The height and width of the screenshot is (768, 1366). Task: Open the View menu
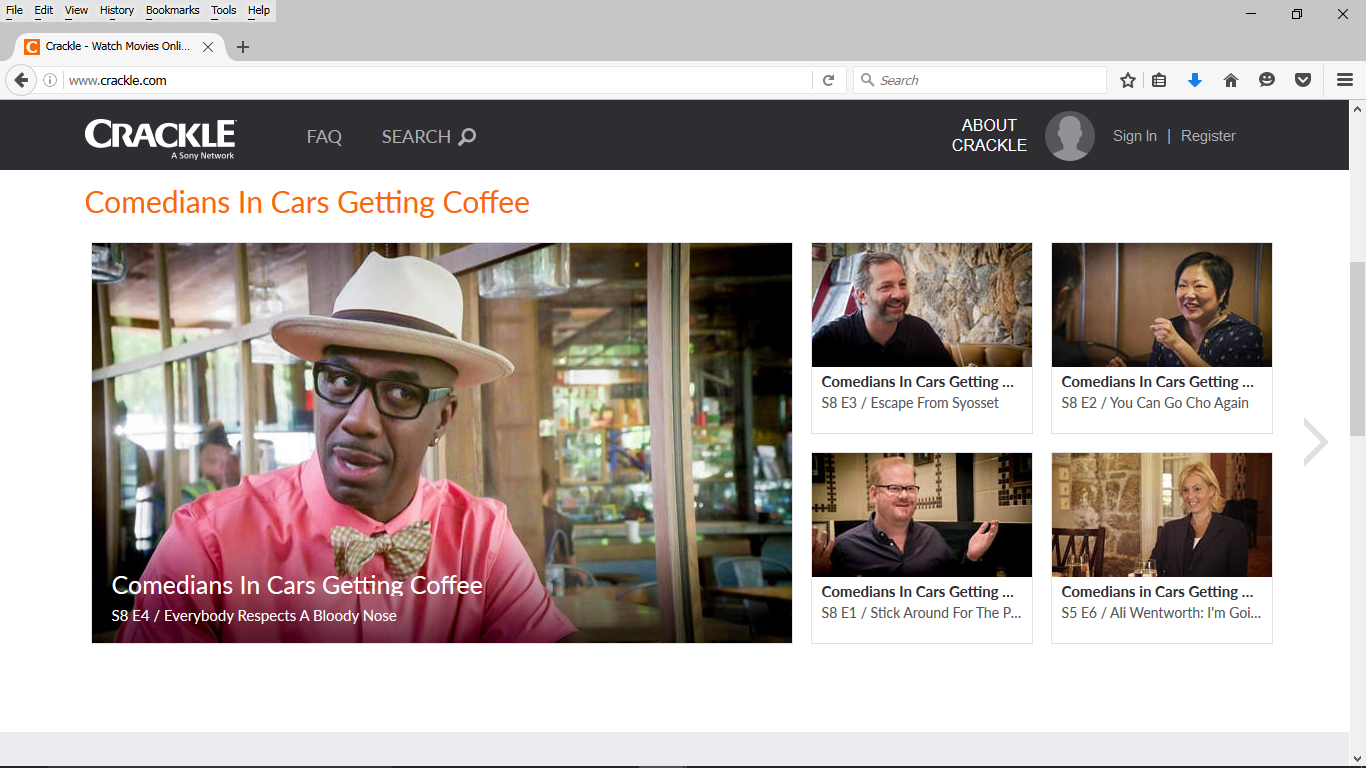(76, 10)
